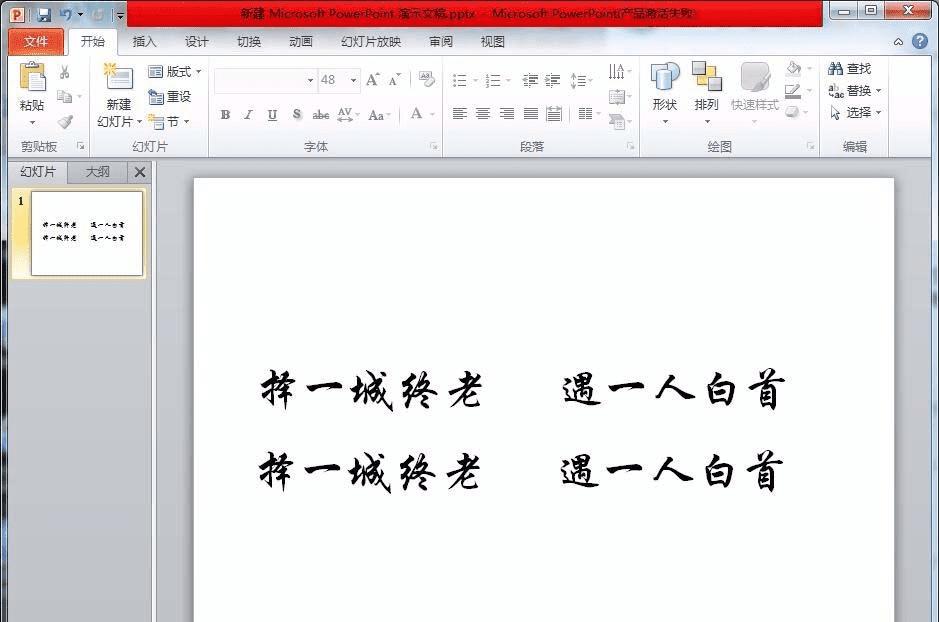Image resolution: width=939 pixels, height=622 pixels.
Task: Toggle bold formatting
Action: point(225,114)
